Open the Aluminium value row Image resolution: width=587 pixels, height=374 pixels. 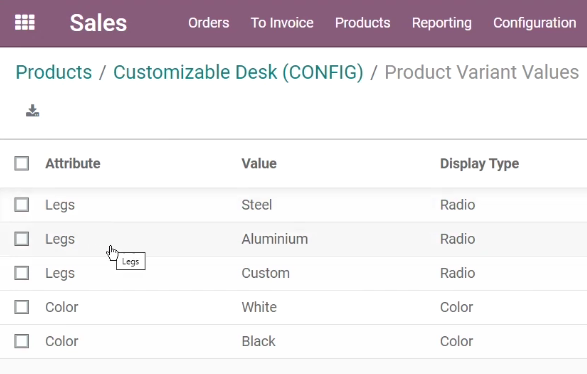click(294, 239)
